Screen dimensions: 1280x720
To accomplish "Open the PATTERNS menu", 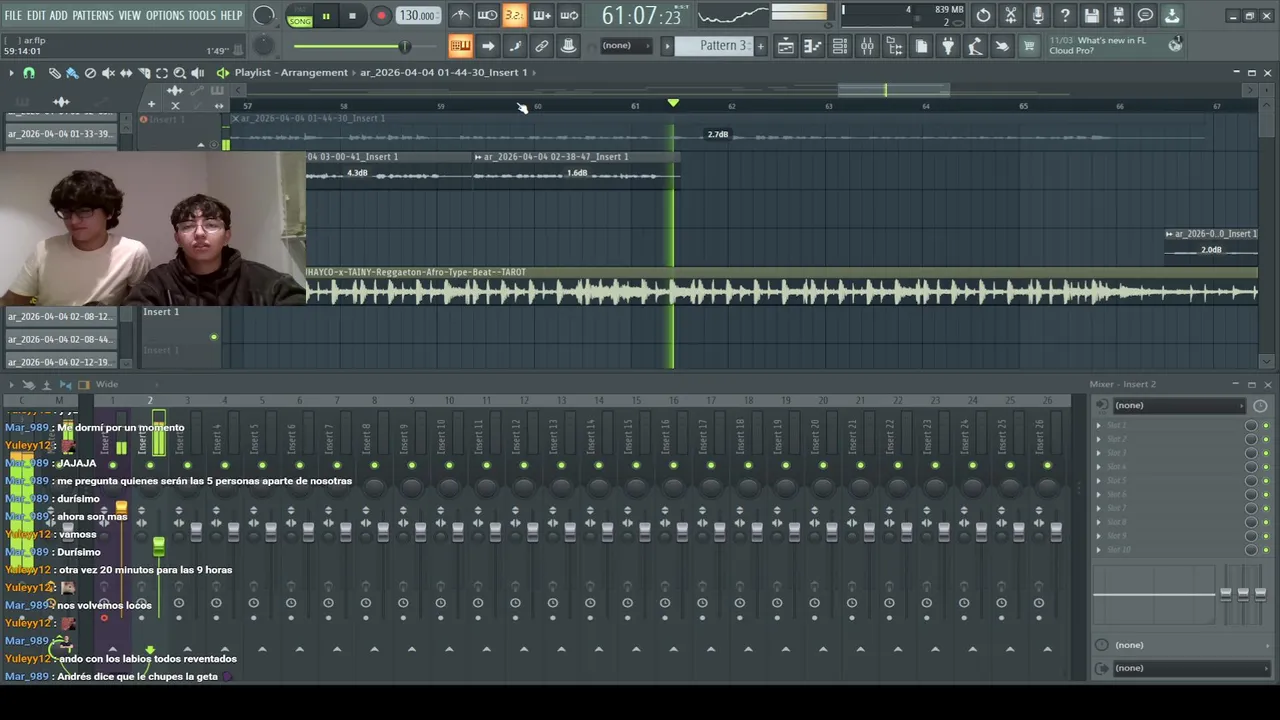I will point(93,15).
